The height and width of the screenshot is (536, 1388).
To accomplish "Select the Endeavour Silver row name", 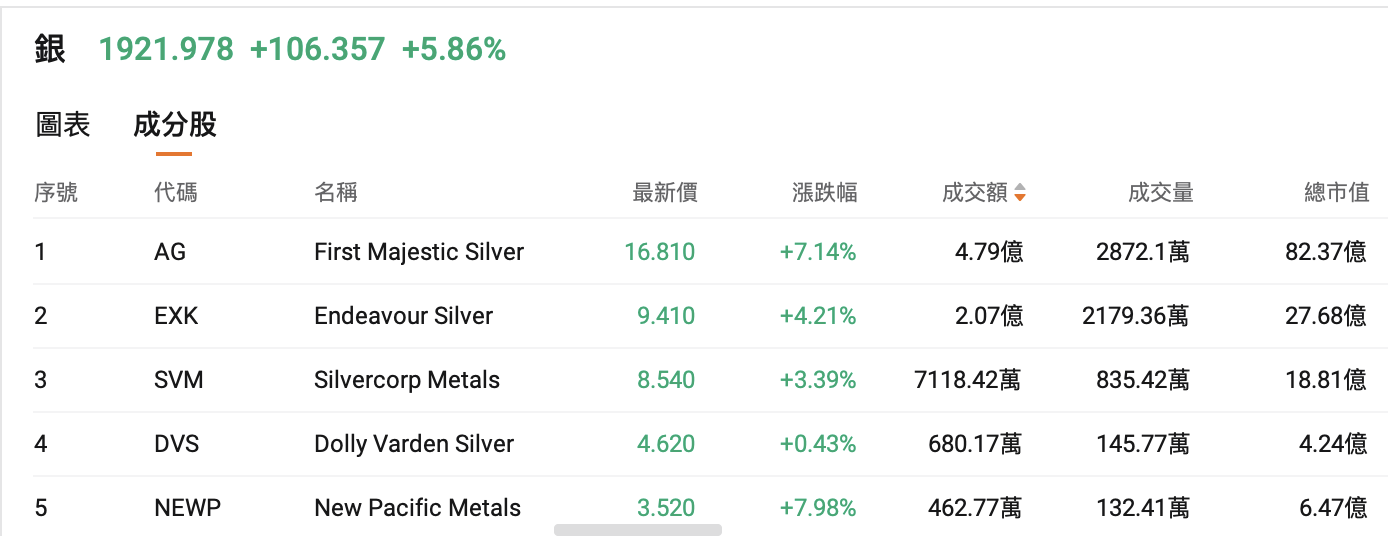I will [x=403, y=316].
